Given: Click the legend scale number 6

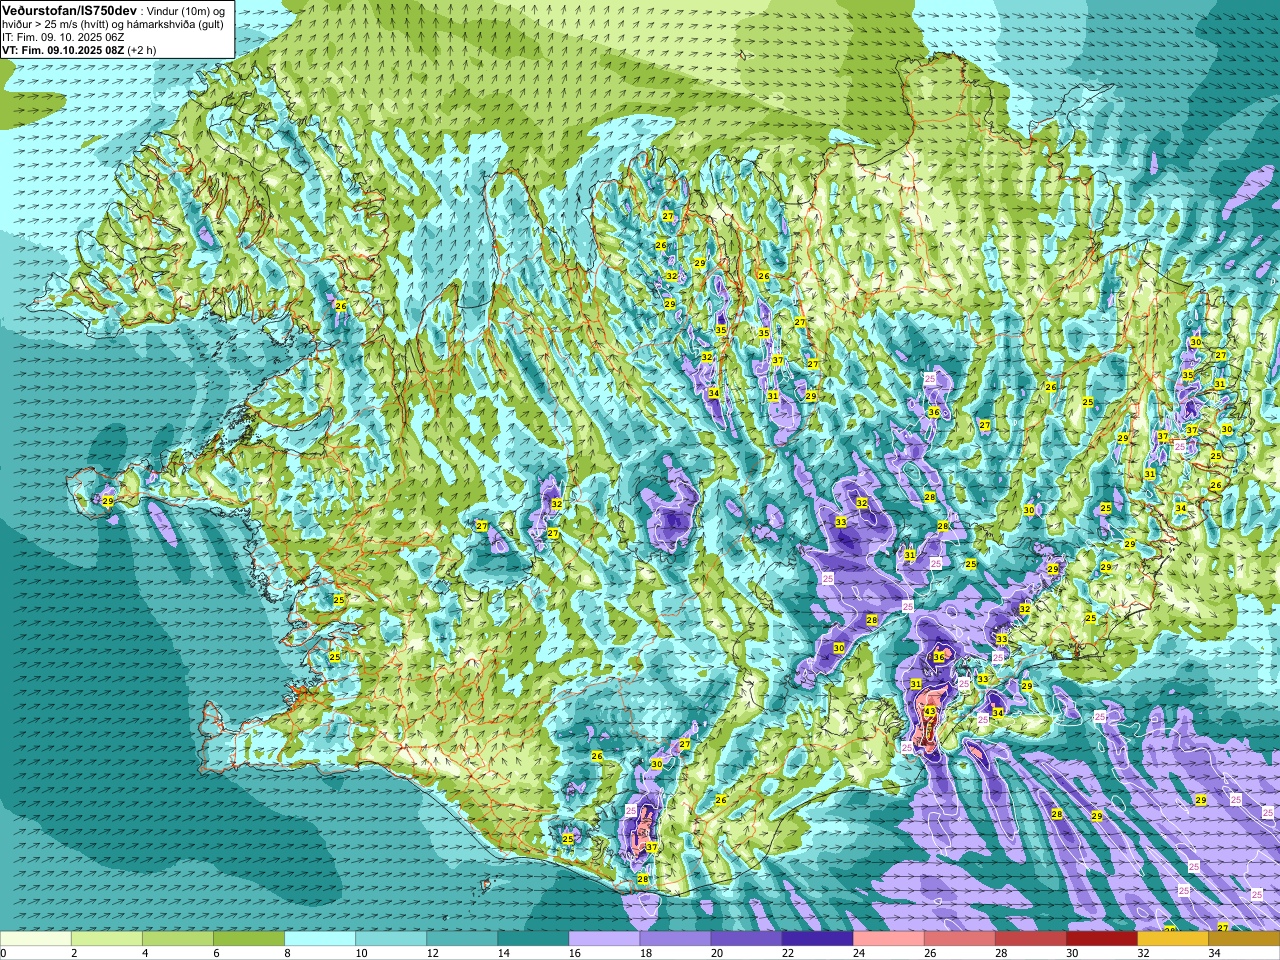Looking at the screenshot, I should click(217, 953).
